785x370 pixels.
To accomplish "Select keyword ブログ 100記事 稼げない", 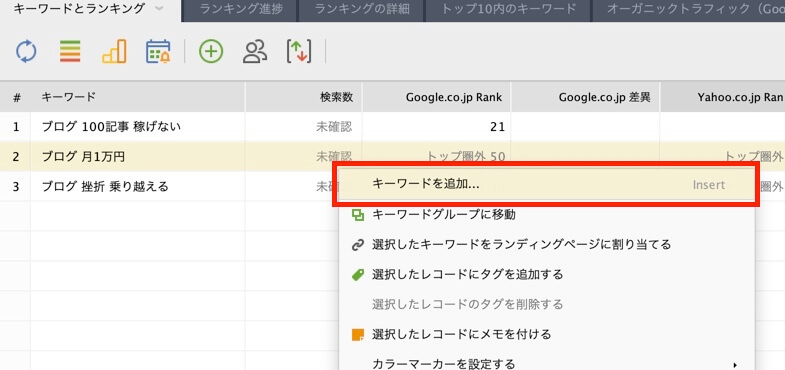I will 111,127.
